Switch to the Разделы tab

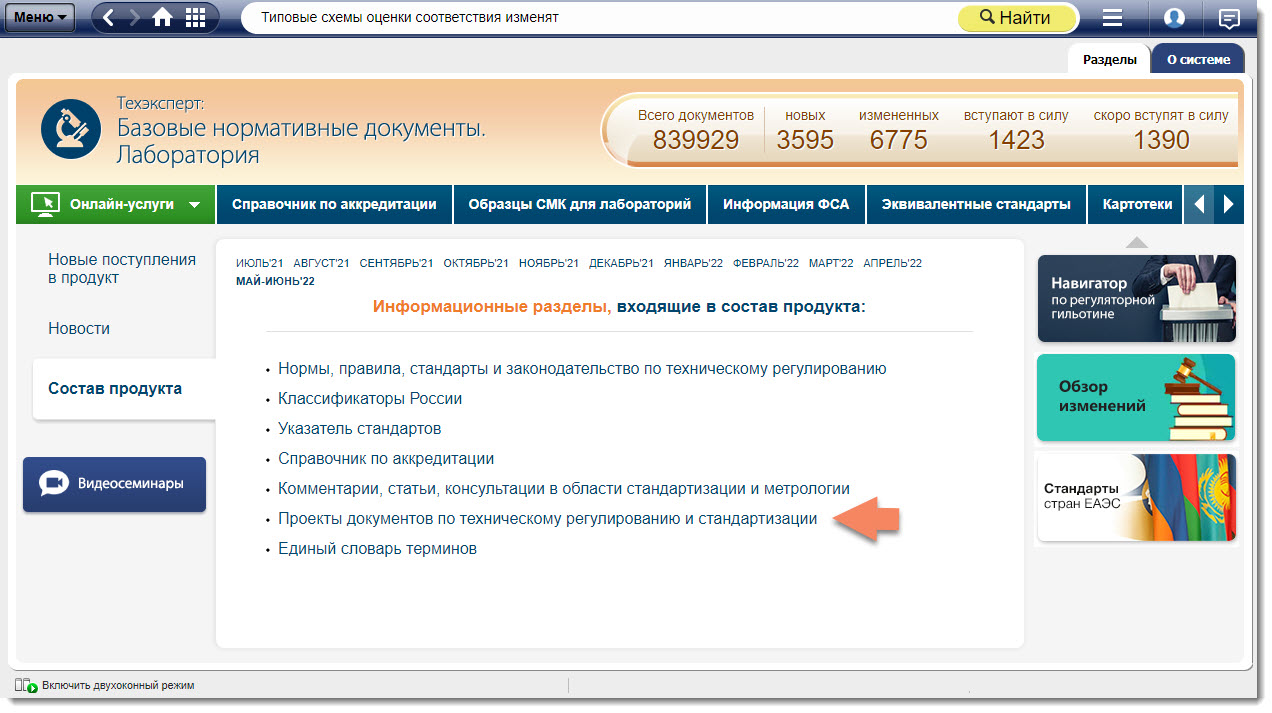point(1110,59)
